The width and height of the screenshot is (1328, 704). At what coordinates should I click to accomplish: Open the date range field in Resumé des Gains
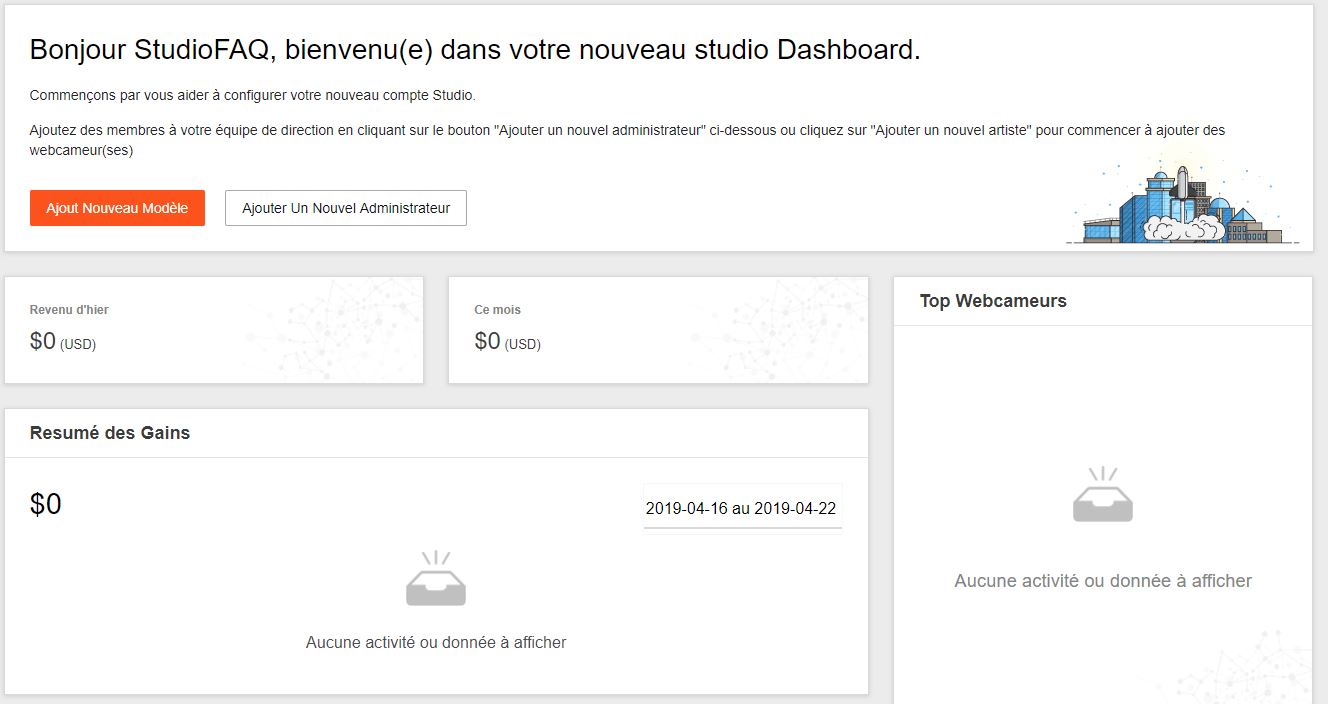[x=741, y=508]
